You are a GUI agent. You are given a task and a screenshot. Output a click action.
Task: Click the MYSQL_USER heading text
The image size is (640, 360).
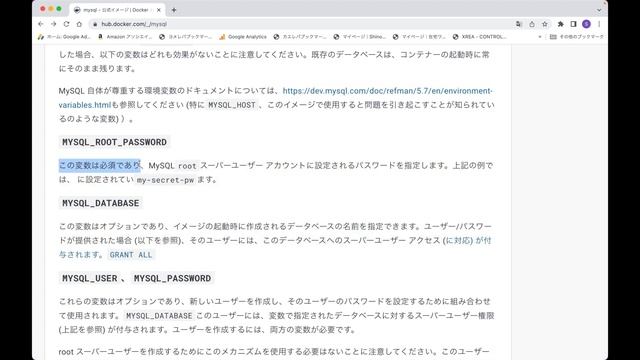tap(89, 278)
